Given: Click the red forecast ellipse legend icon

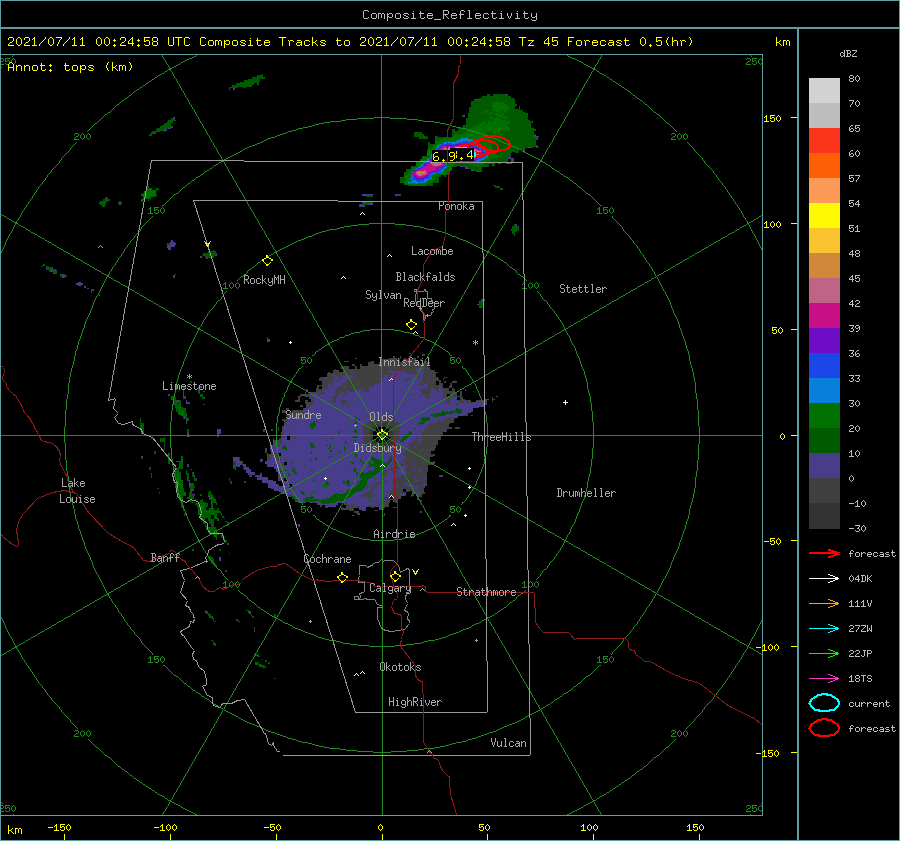Looking at the screenshot, I should 824,728.
